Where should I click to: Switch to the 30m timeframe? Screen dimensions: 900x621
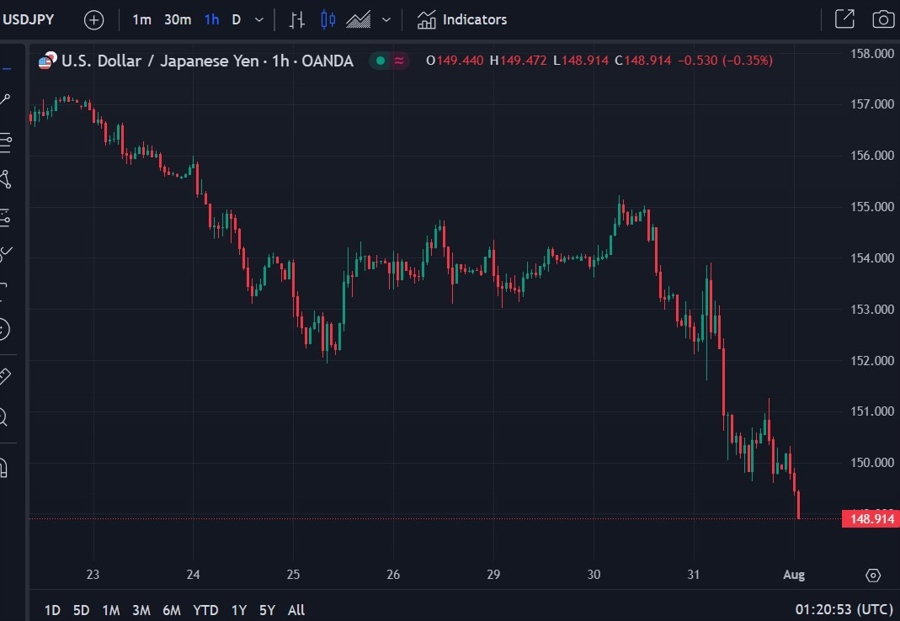pyautogui.click(x=177, y=20)
